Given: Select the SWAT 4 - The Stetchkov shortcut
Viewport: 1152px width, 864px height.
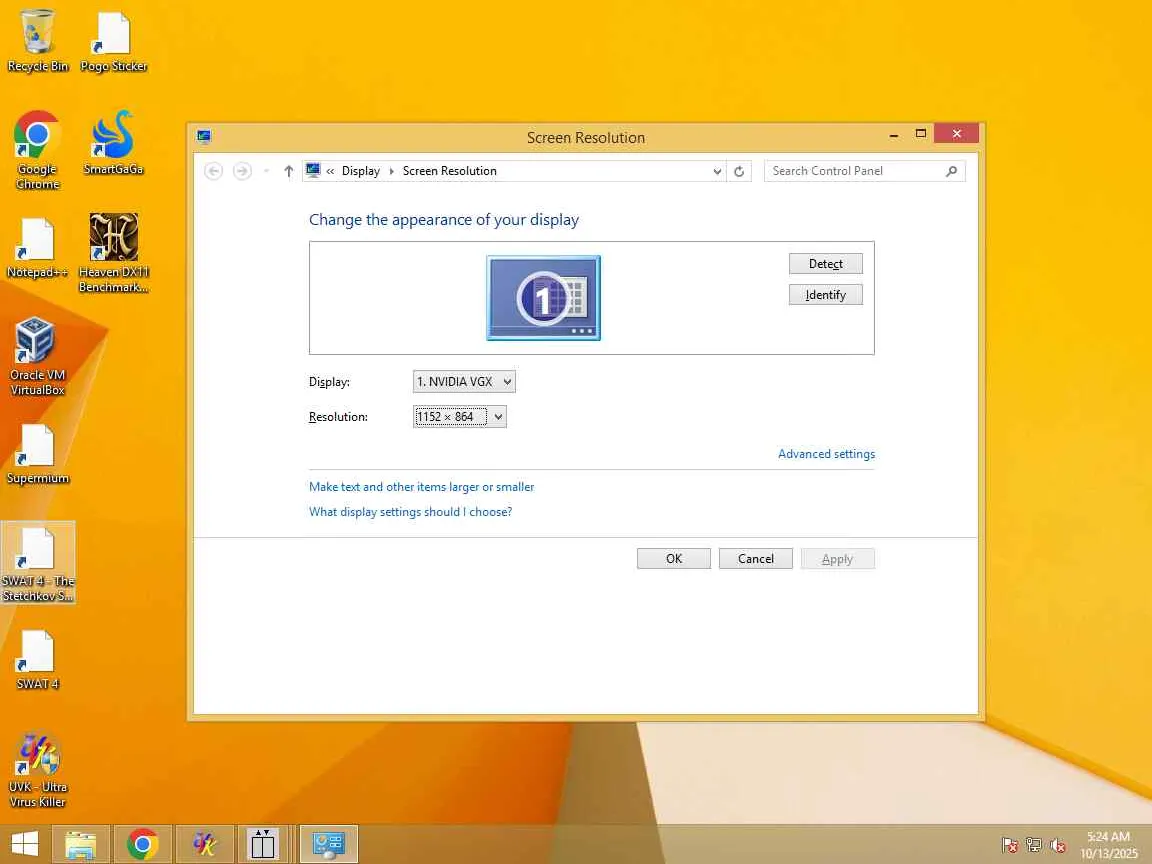Looking at the screenshot, I should pyautogui.click(x=37, y=563).
